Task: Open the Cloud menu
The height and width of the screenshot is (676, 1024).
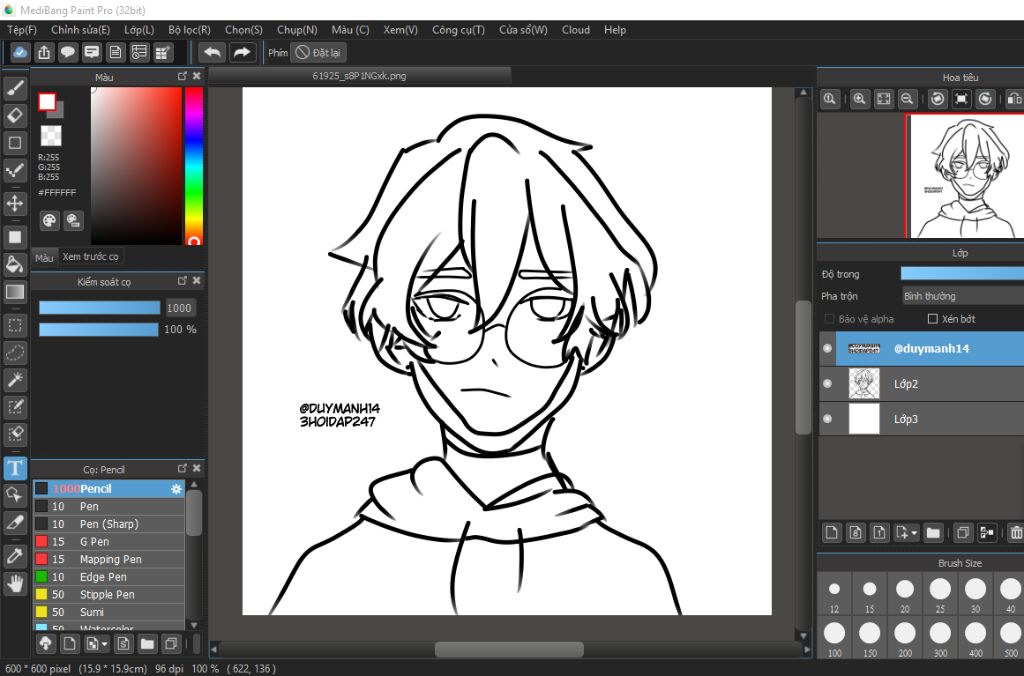Action: pyautogui.click(x=576, y=29)
